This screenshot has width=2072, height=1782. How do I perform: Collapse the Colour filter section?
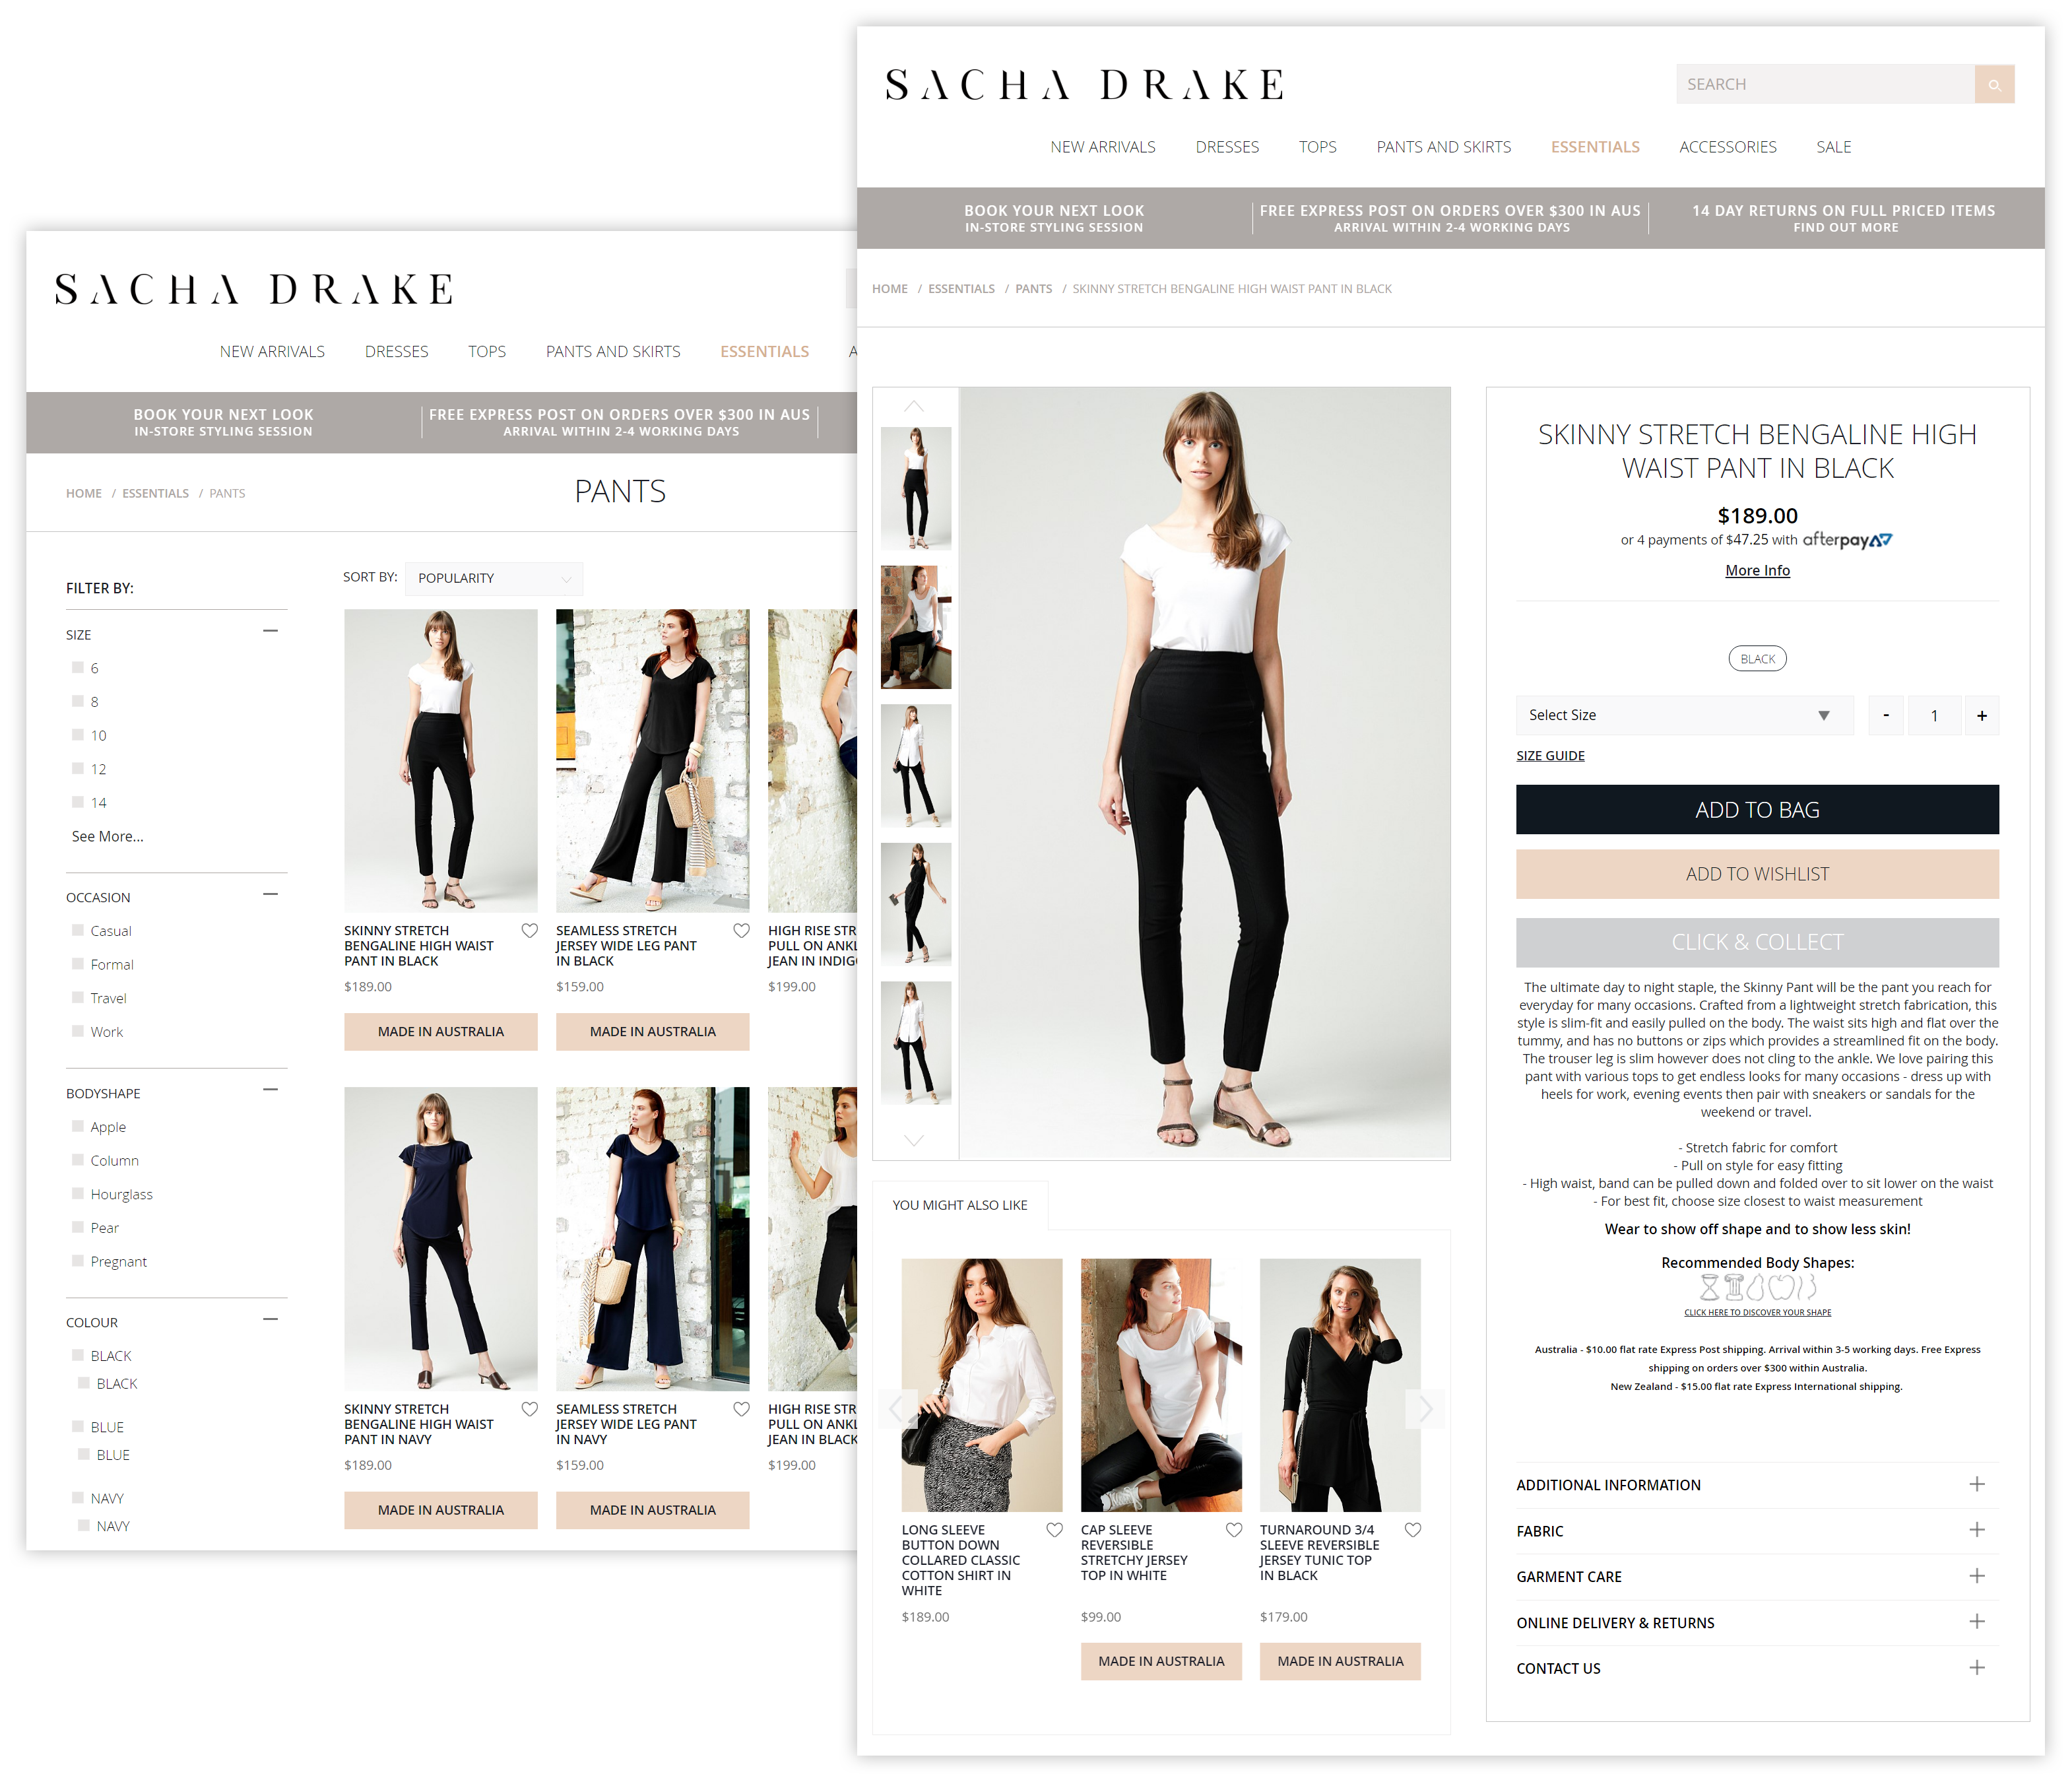270,1320
